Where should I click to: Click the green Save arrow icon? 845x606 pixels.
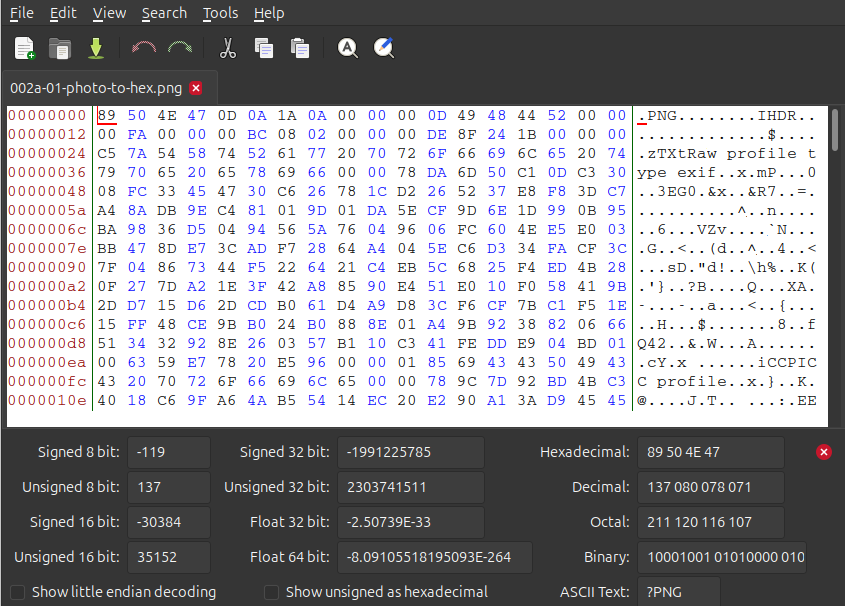tap(96, 48)
